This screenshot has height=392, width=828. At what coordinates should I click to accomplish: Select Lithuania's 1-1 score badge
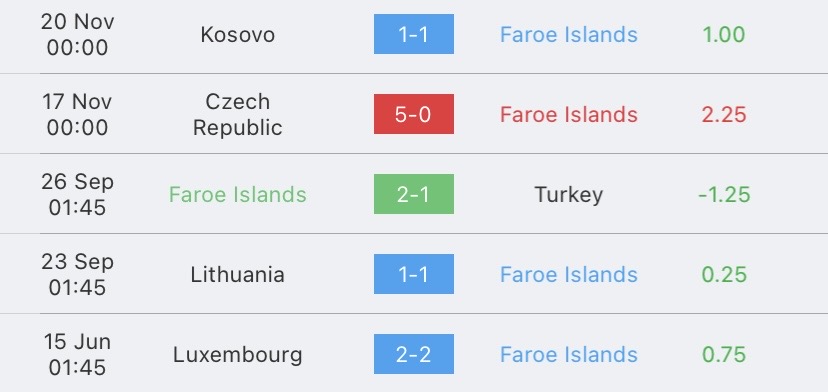tap(413, 274)
